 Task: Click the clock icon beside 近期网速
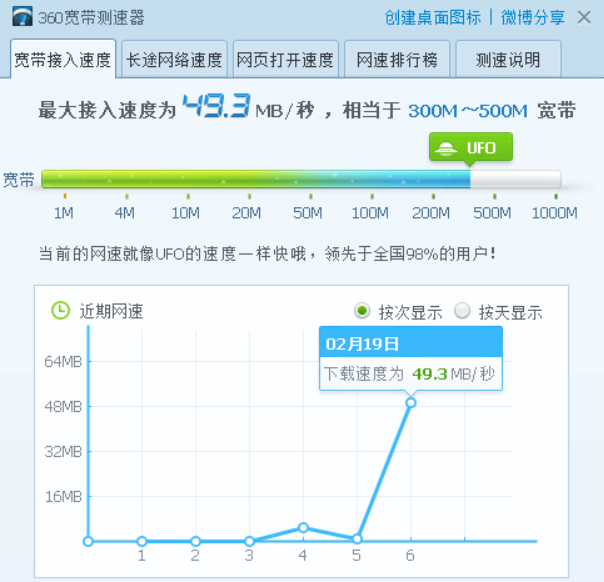click(60, 310)
